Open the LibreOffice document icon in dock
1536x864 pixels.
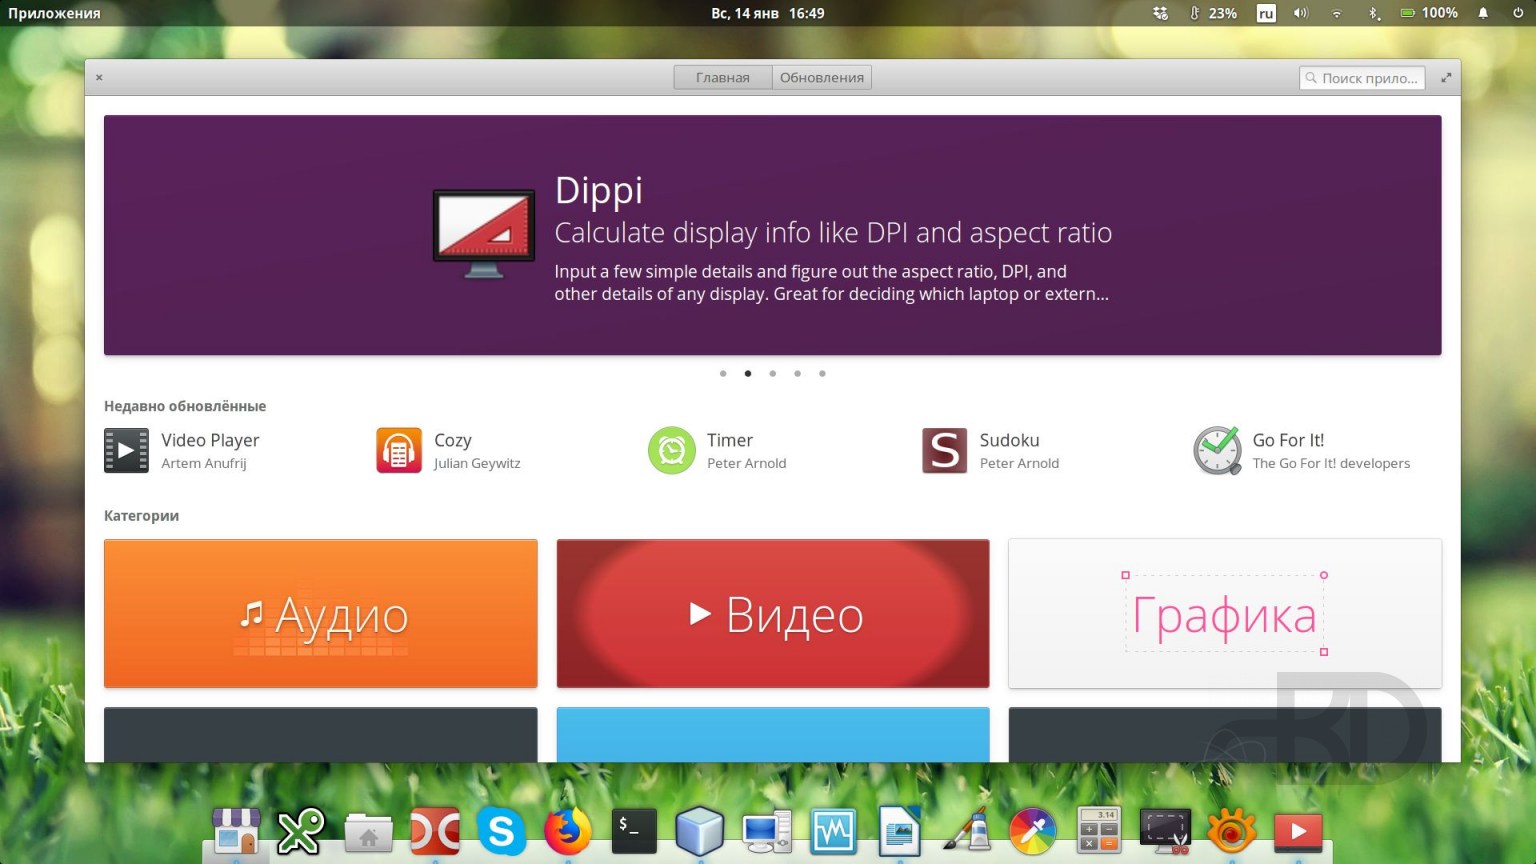click(x=900, y=831)
